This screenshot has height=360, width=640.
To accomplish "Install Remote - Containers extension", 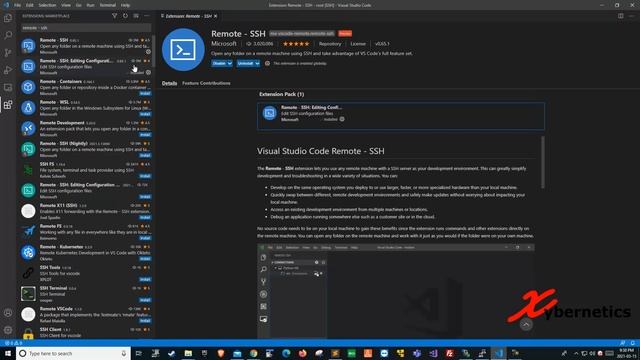I will click(145, 93).
